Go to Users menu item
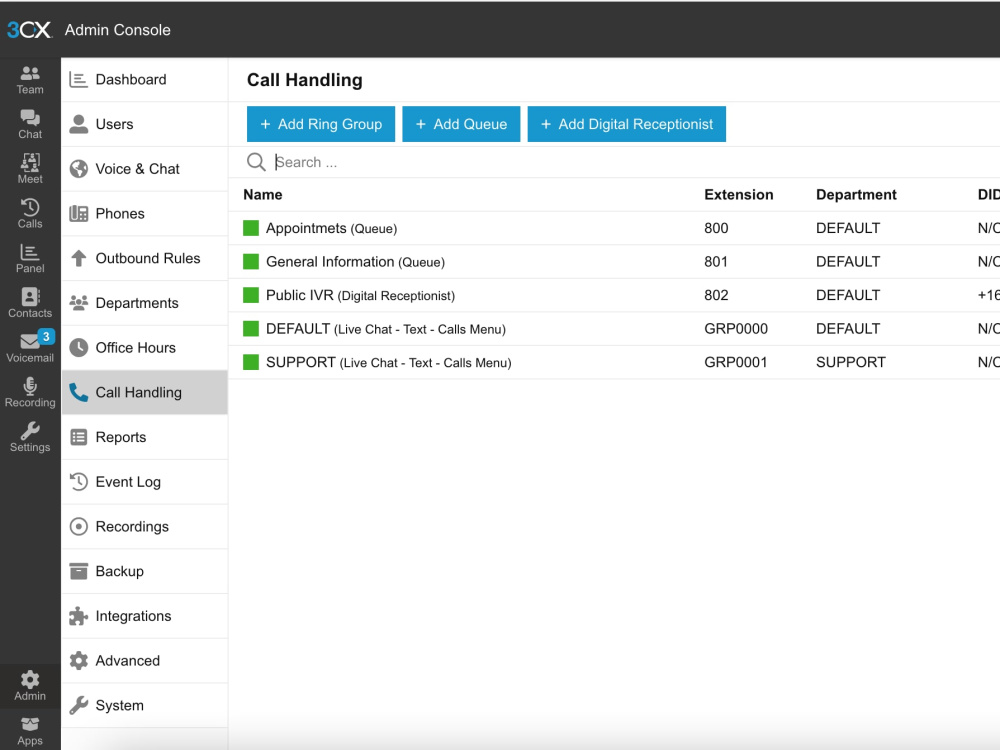The image size is (1000, 750). click(145, 124)
